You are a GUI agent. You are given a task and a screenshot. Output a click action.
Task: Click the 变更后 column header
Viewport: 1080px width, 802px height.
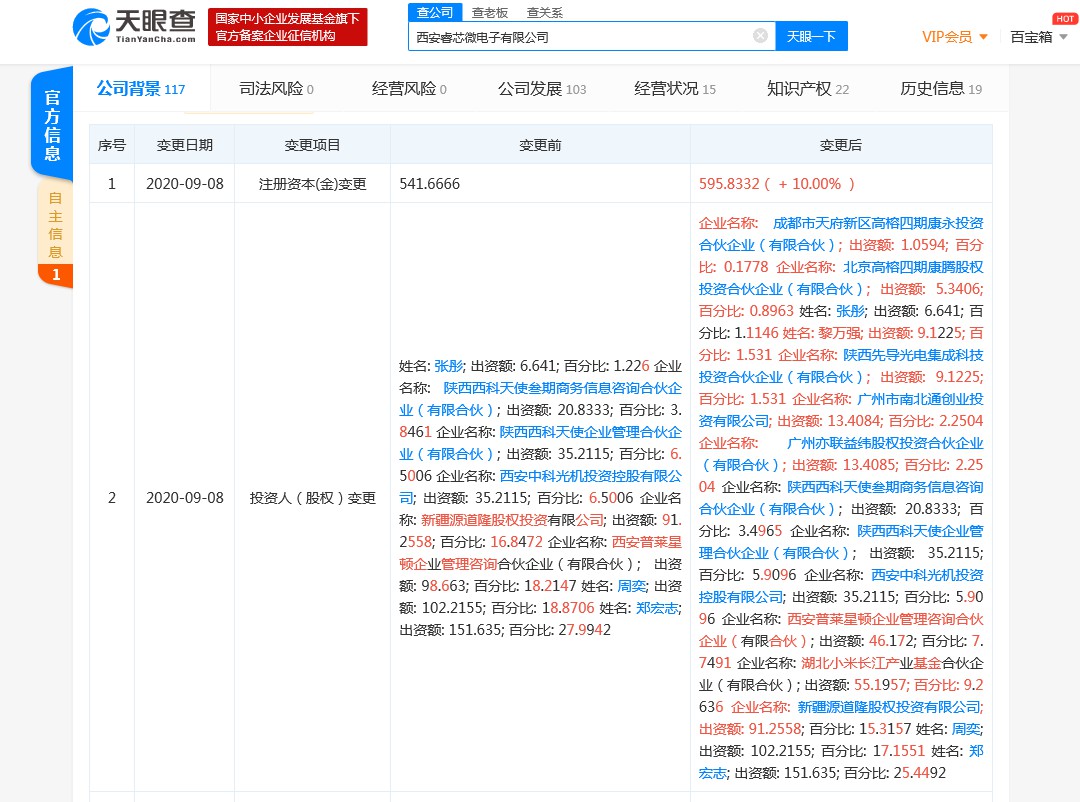pos(841,145)
